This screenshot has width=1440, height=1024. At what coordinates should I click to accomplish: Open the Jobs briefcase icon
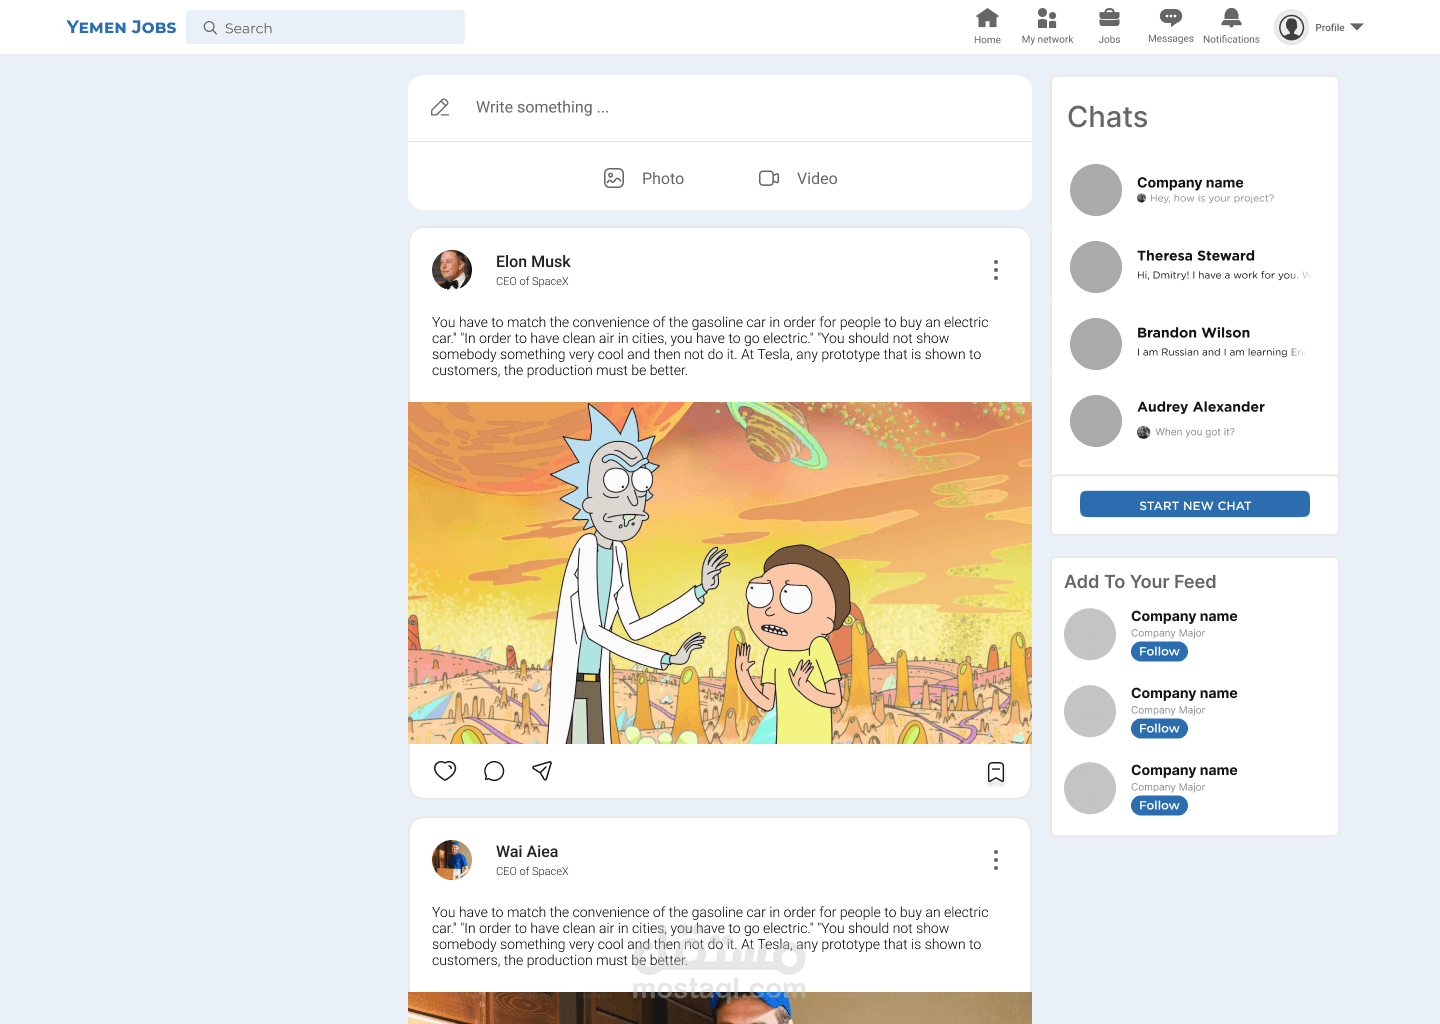pos(1109,18)
